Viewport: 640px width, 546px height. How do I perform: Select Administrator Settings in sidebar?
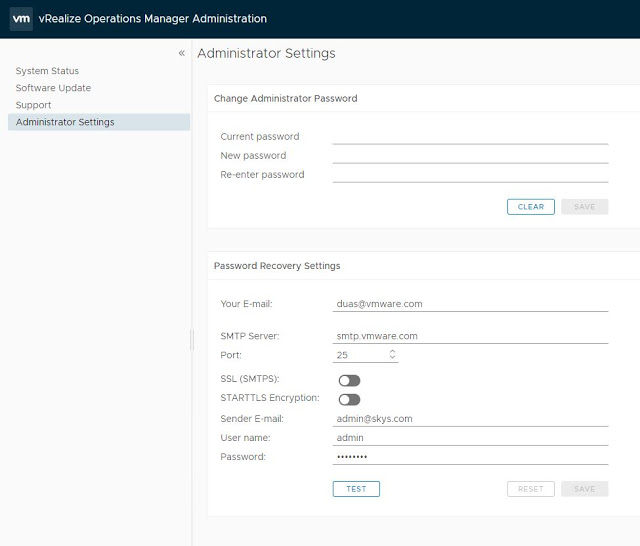[x=65, y=122]
